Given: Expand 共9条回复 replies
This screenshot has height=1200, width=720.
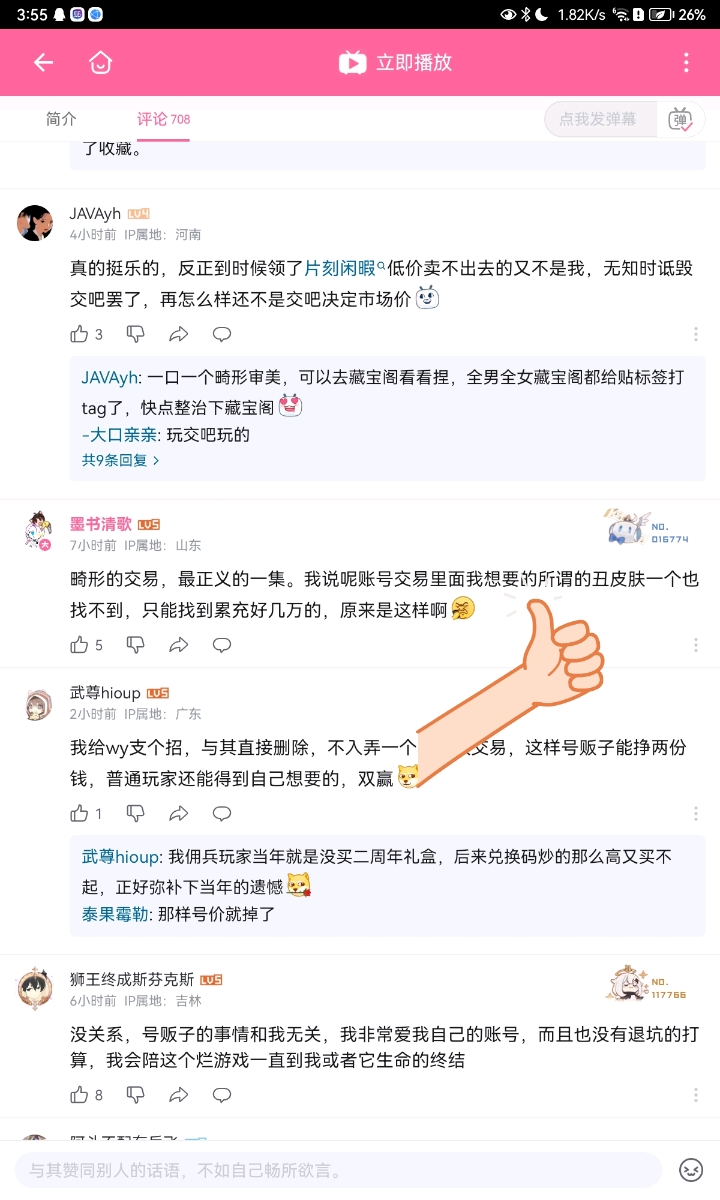Looking at the screenshot, I should pyautogui.click(x=120, y=460).
